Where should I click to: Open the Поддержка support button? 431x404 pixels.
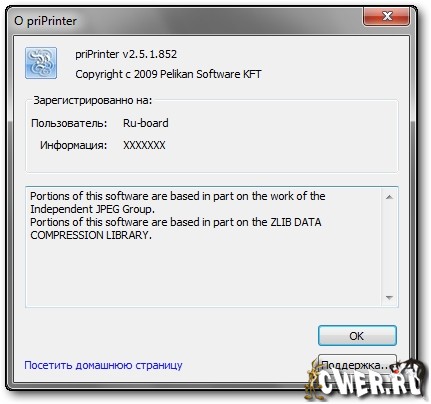(x=357, y=364)
